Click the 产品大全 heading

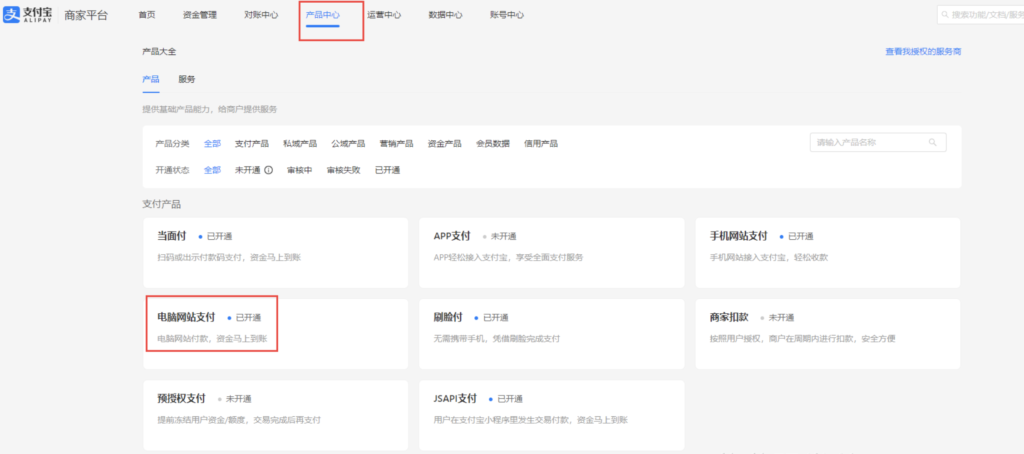click(159, 52)
